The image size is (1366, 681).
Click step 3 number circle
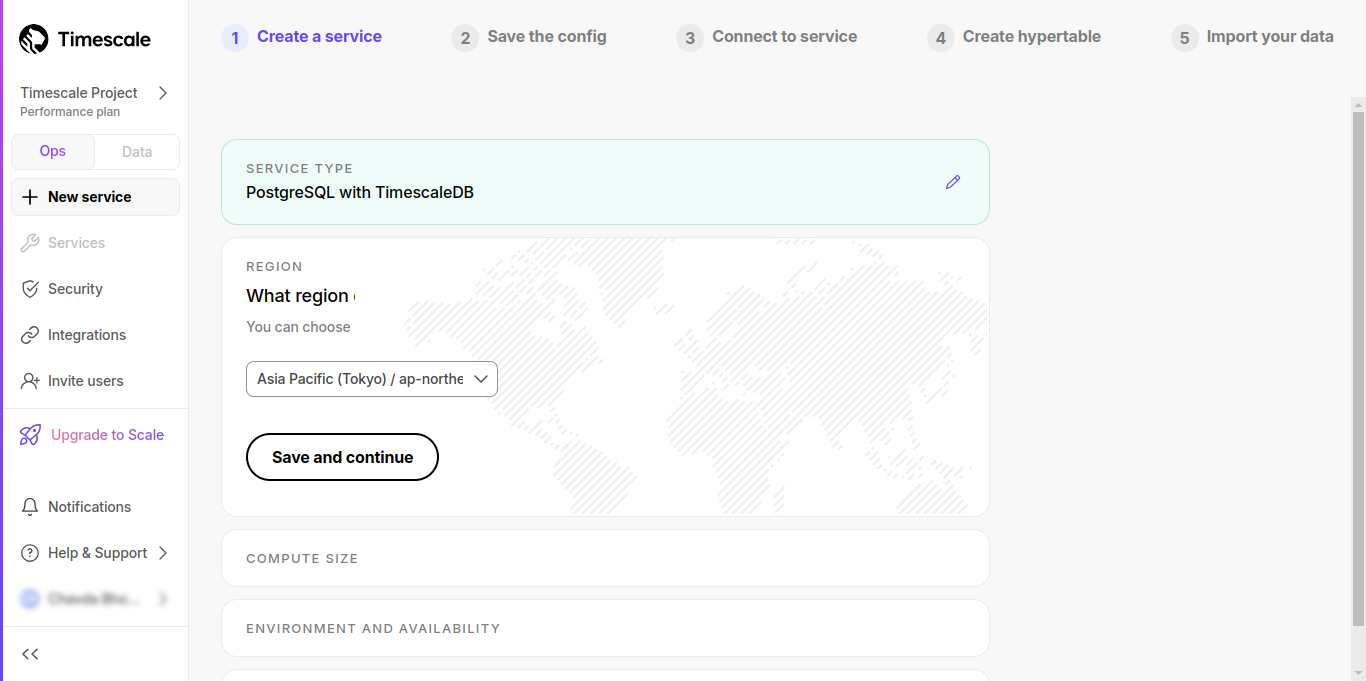click(x=690, y=38)
